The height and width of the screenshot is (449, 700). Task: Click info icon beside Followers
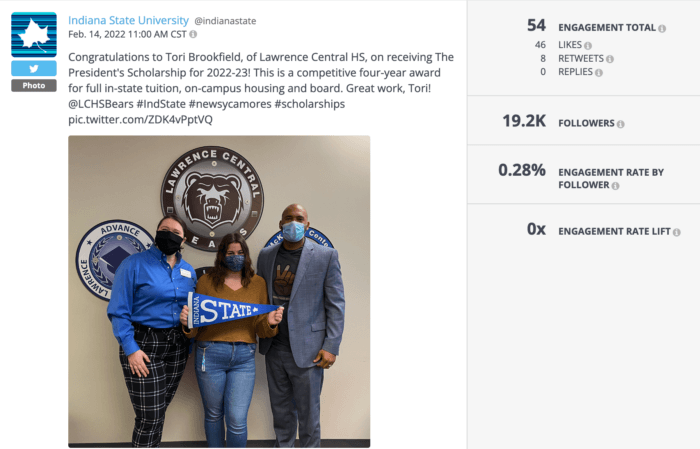coord(621,124)
